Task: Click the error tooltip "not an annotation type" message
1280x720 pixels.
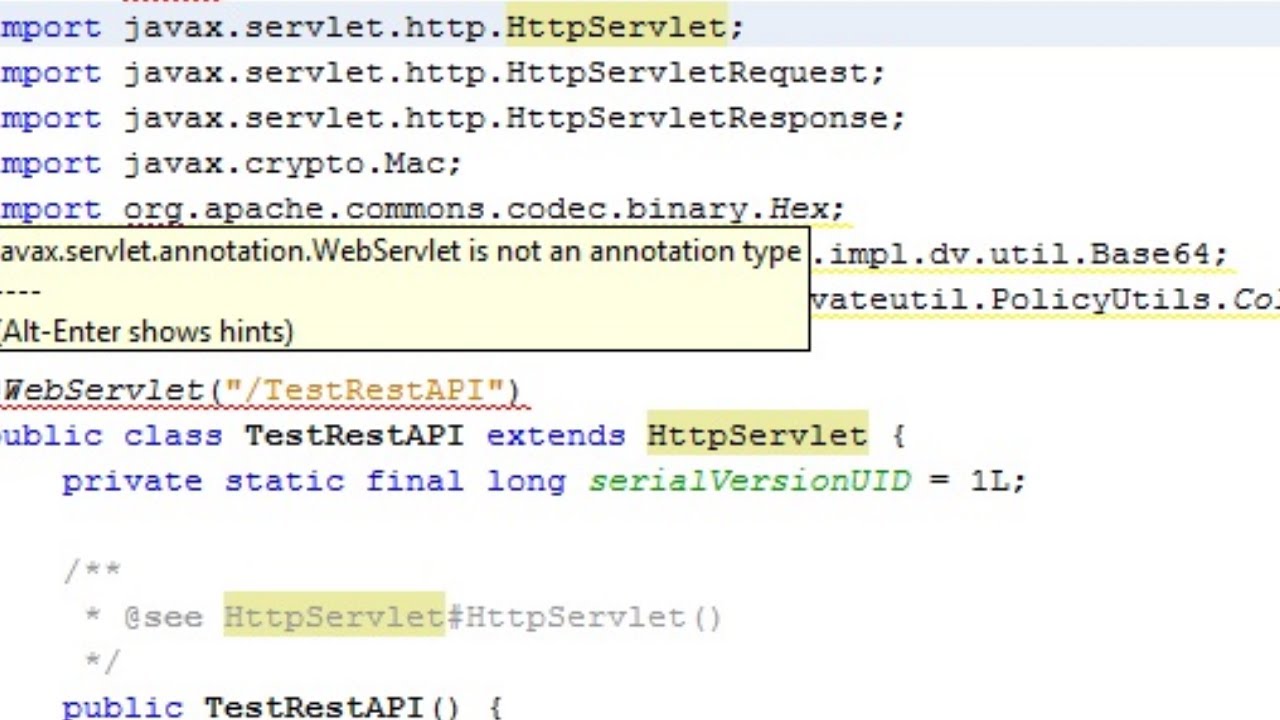Action: pyautogui.click(x=400, y=251)
